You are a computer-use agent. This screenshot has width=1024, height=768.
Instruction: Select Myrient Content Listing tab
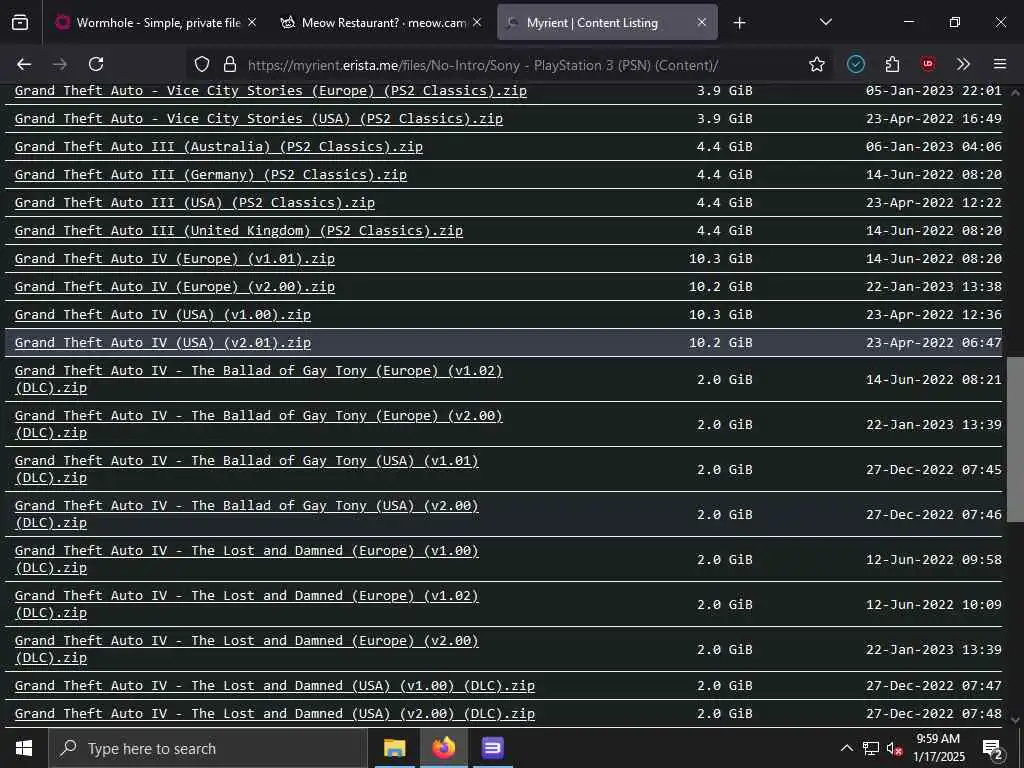[x=607, y=23]
